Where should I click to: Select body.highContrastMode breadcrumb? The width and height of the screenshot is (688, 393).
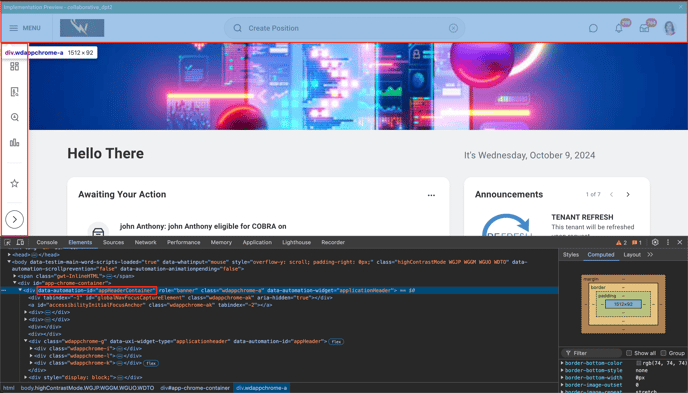tap(87, 388)
